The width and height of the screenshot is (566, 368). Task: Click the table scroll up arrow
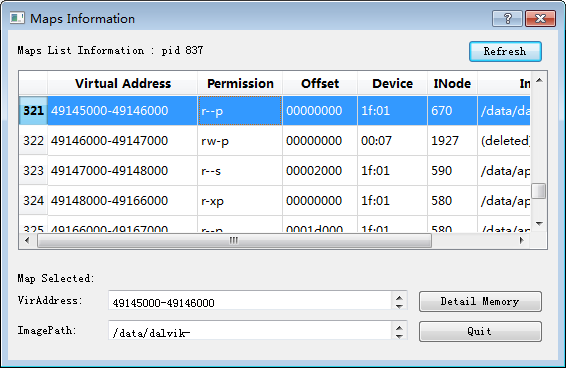tap(539, 80)
